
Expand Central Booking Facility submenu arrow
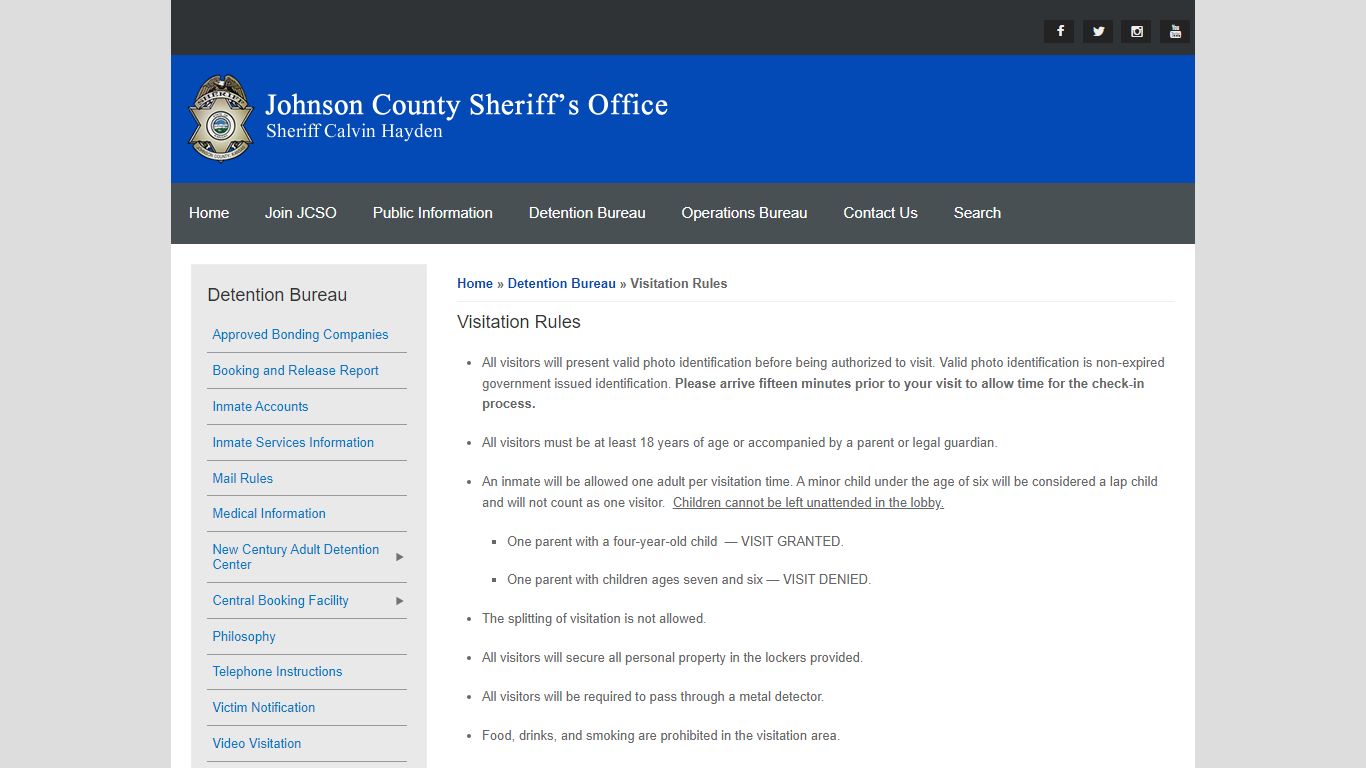point(399,600)
